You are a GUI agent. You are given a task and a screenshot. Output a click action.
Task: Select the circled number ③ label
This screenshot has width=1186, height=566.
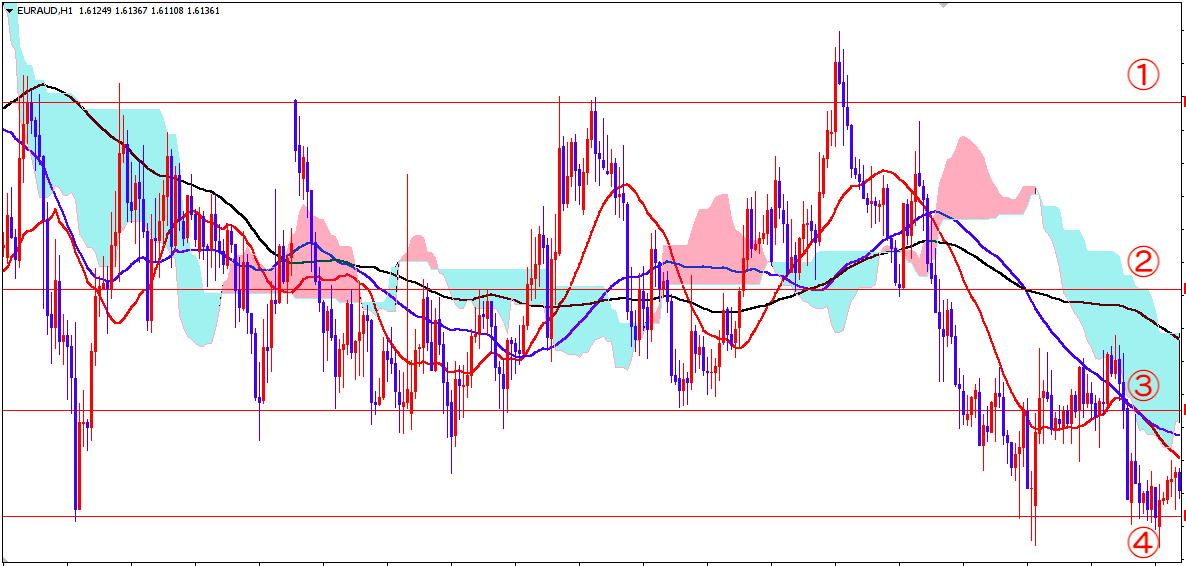tap(1143, 385)
